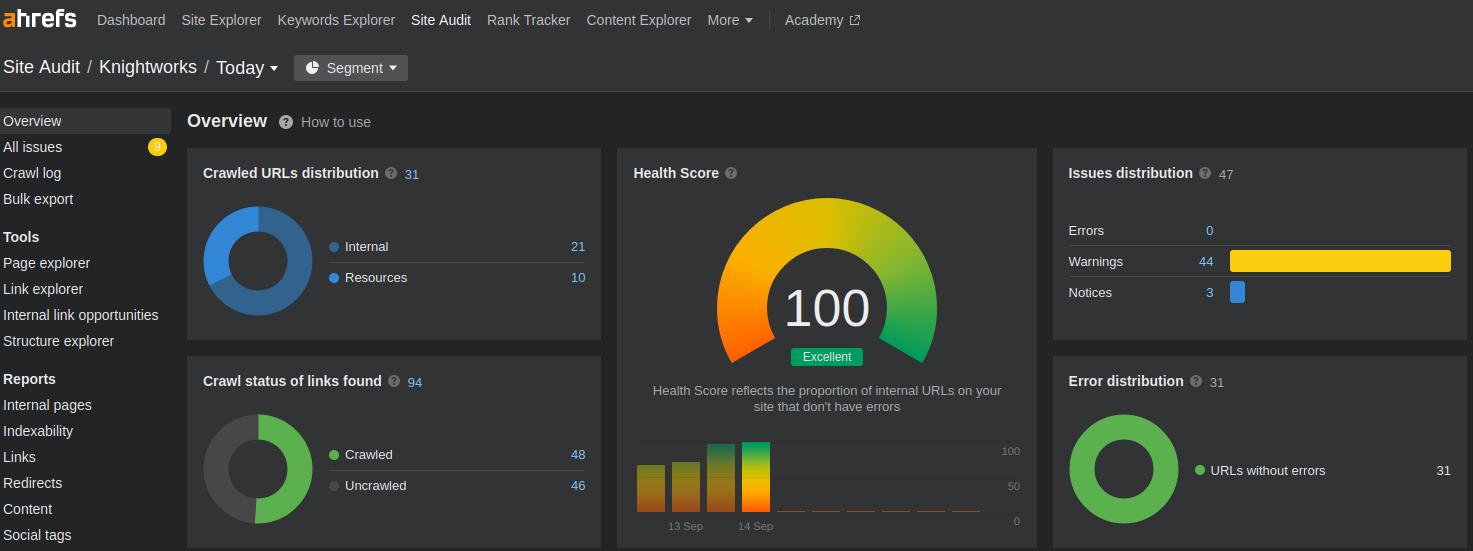Click the Crawled green legend dot
The image size is (1473, 551).
[334, 455]
